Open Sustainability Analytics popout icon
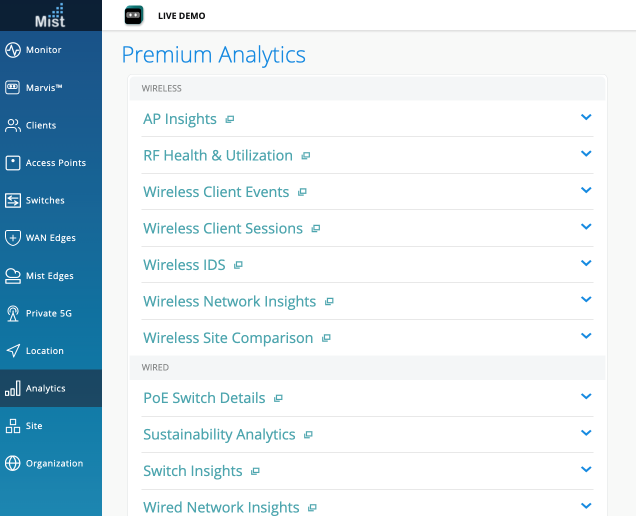The image size is (636, 516). pos(308,435)
